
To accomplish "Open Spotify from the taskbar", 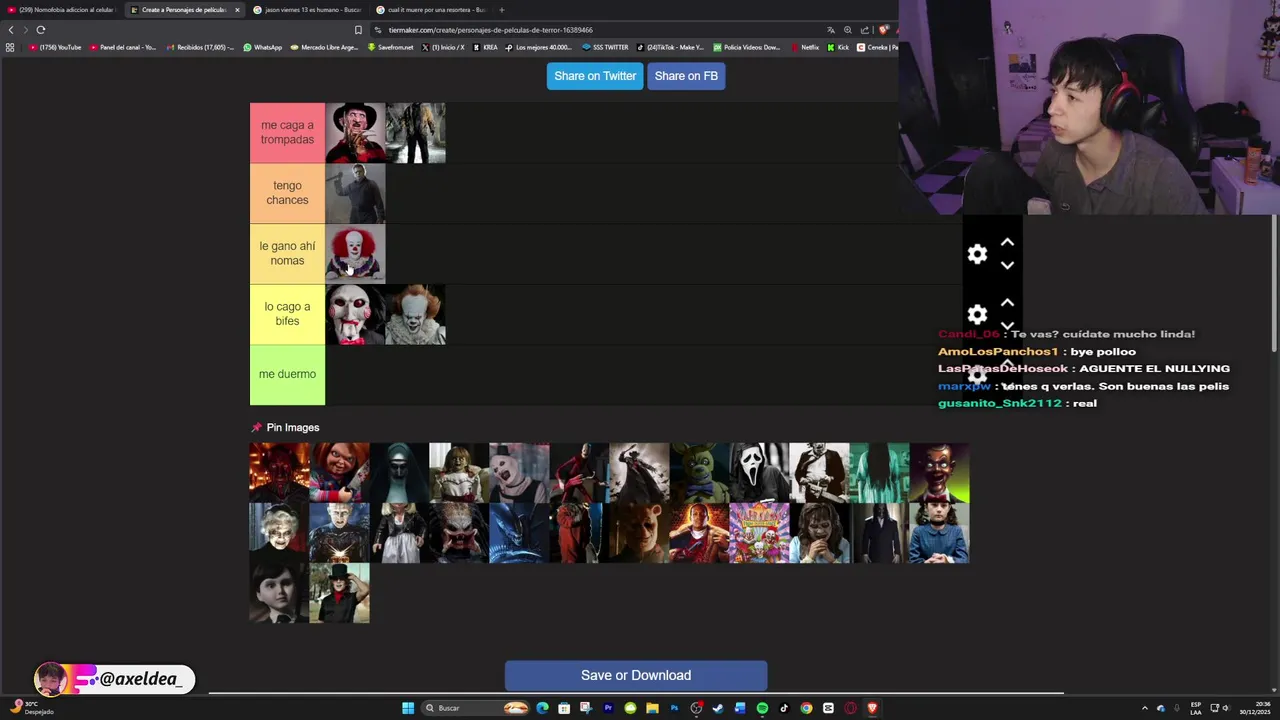I will click(x=762, y=708).
